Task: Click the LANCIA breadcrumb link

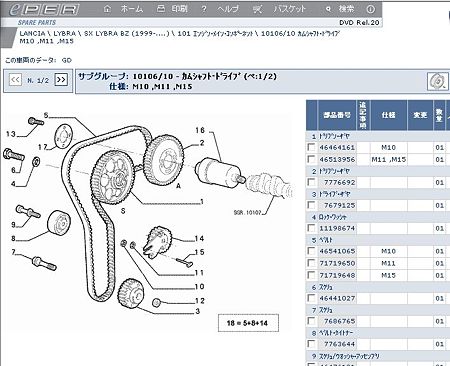Action: [32, 33]
